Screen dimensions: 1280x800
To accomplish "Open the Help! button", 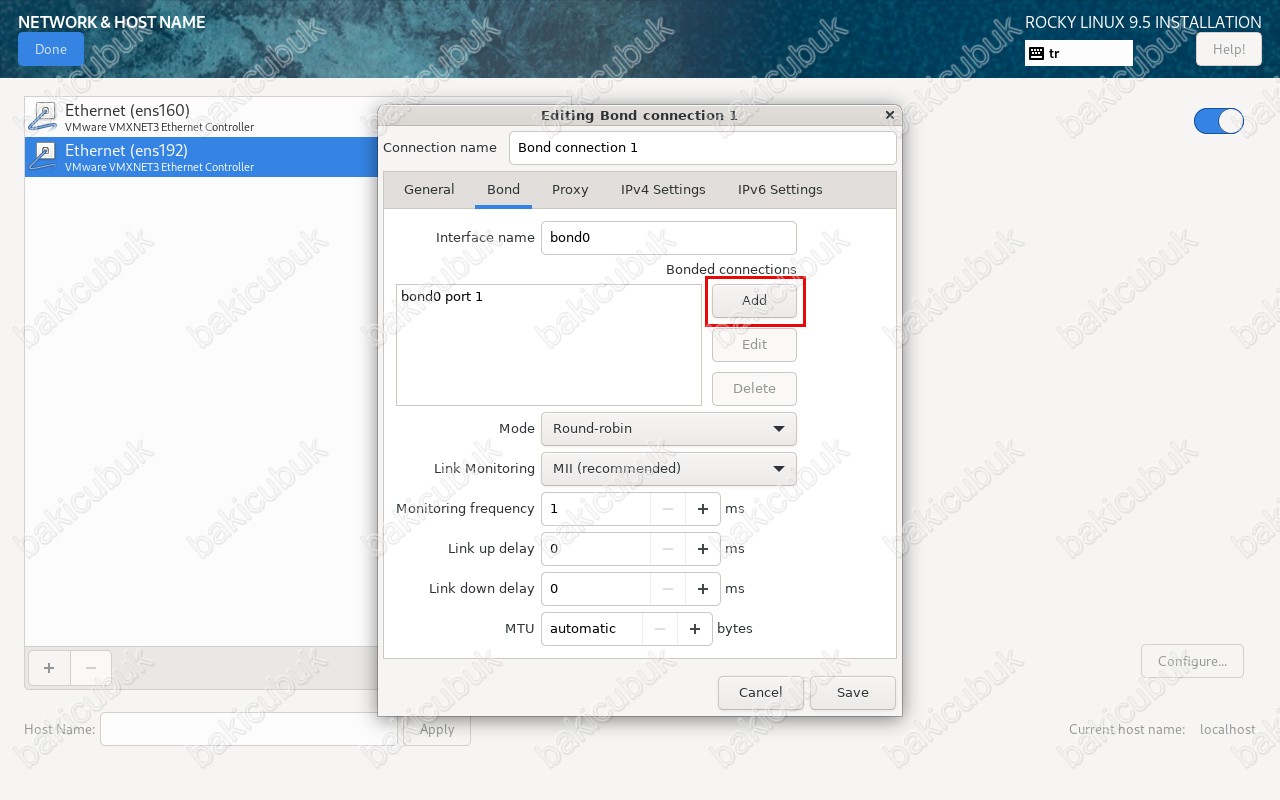I will (1229, 49).
